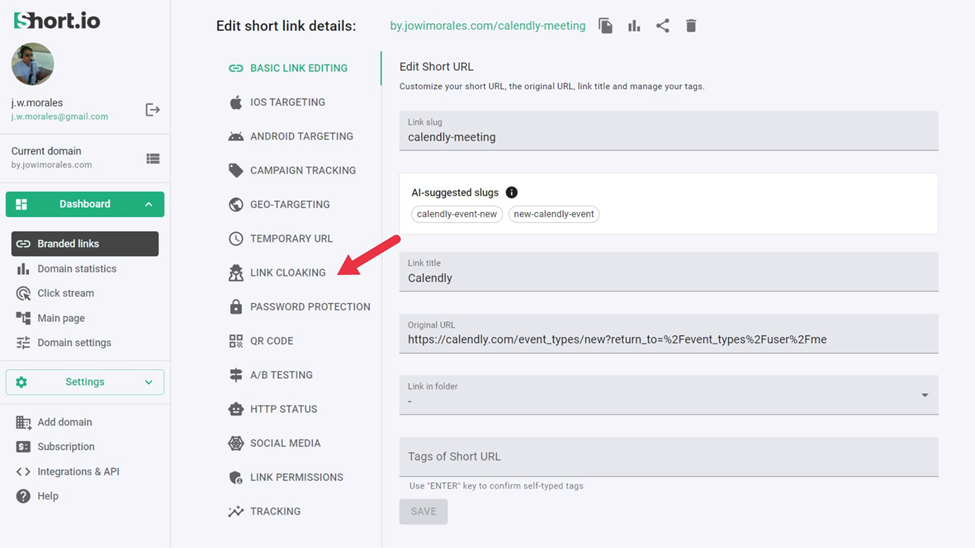Open Campaign Tracking tab
This screenshot has height=548, width=975.
[303, 170]
